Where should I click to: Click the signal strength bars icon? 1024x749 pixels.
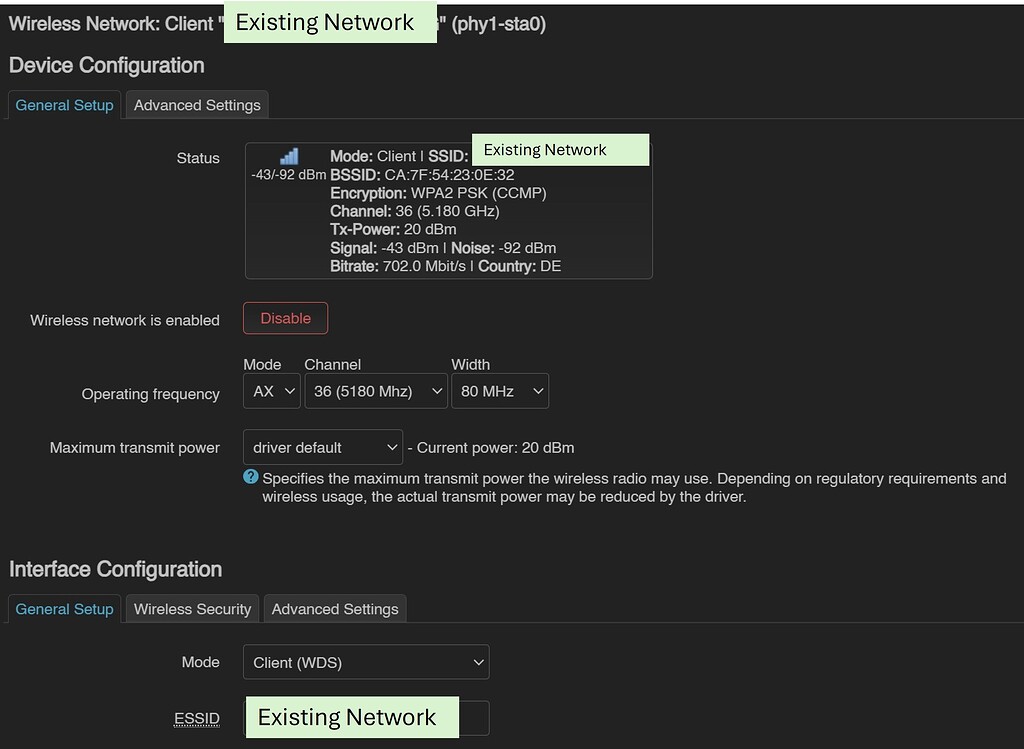[289, 155]
